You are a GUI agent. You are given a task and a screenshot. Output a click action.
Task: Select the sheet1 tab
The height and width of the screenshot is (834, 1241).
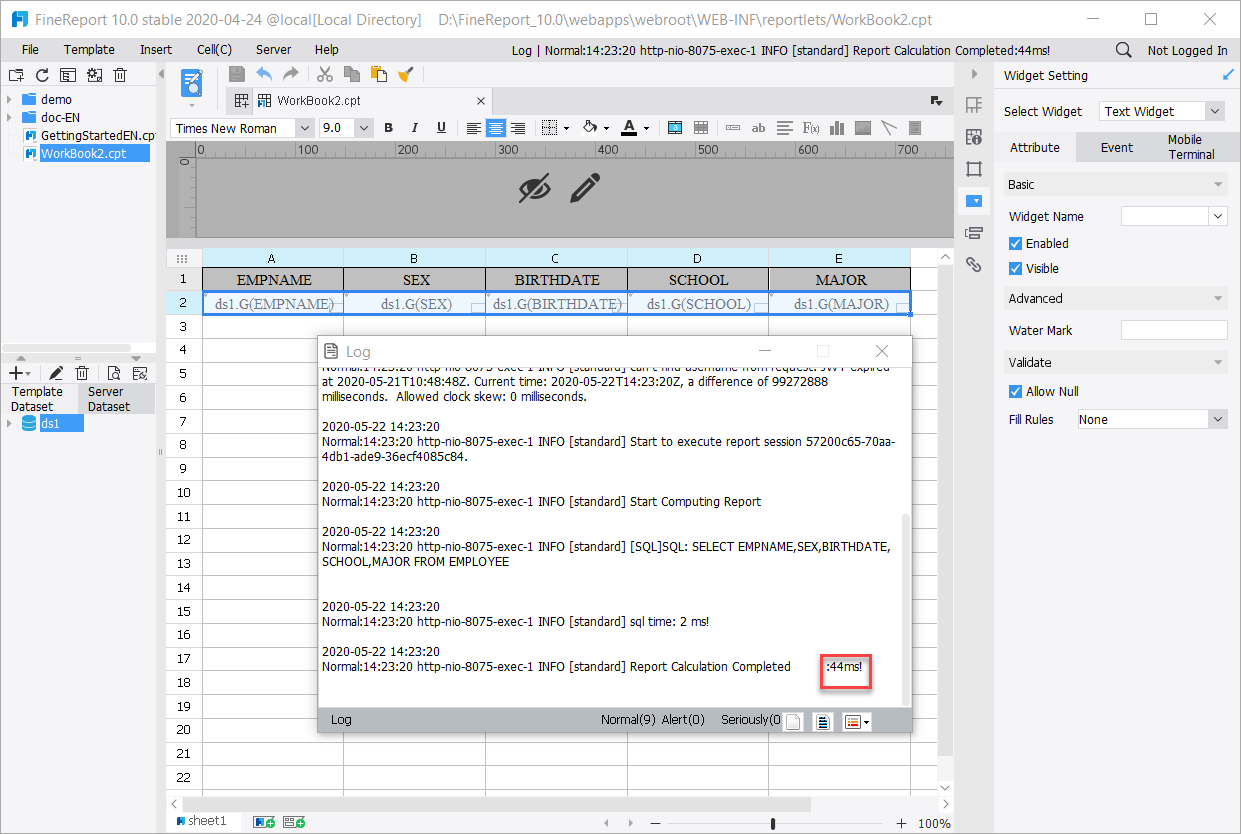click(201, 821)
